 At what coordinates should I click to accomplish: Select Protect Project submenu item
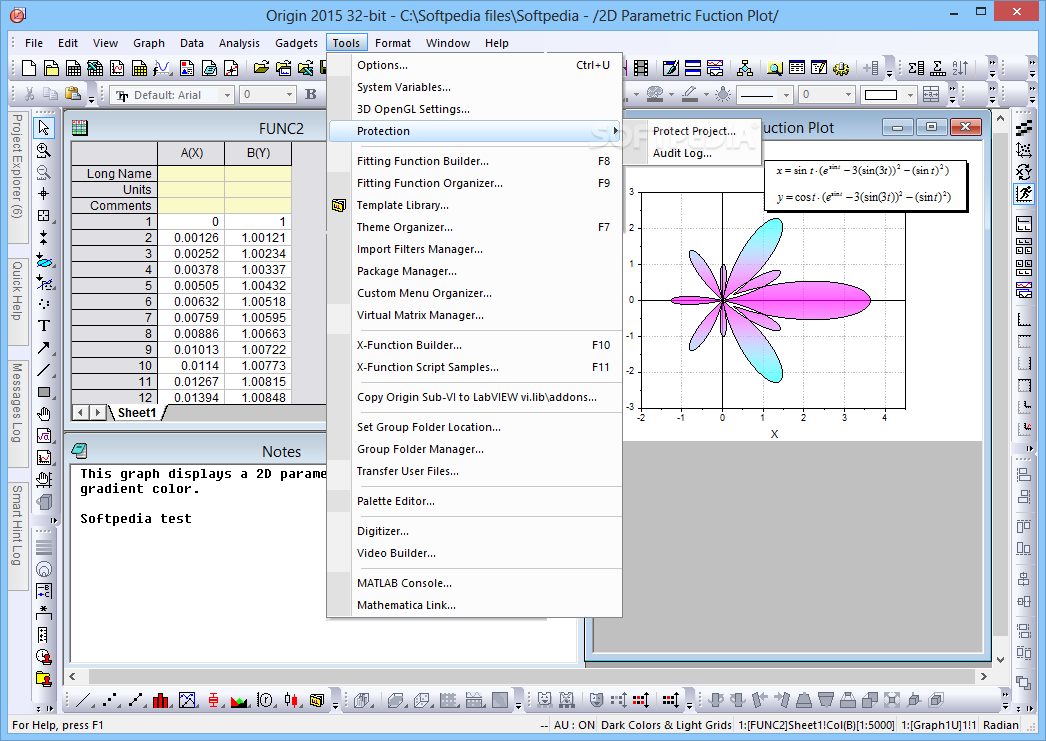pos(694,131)
